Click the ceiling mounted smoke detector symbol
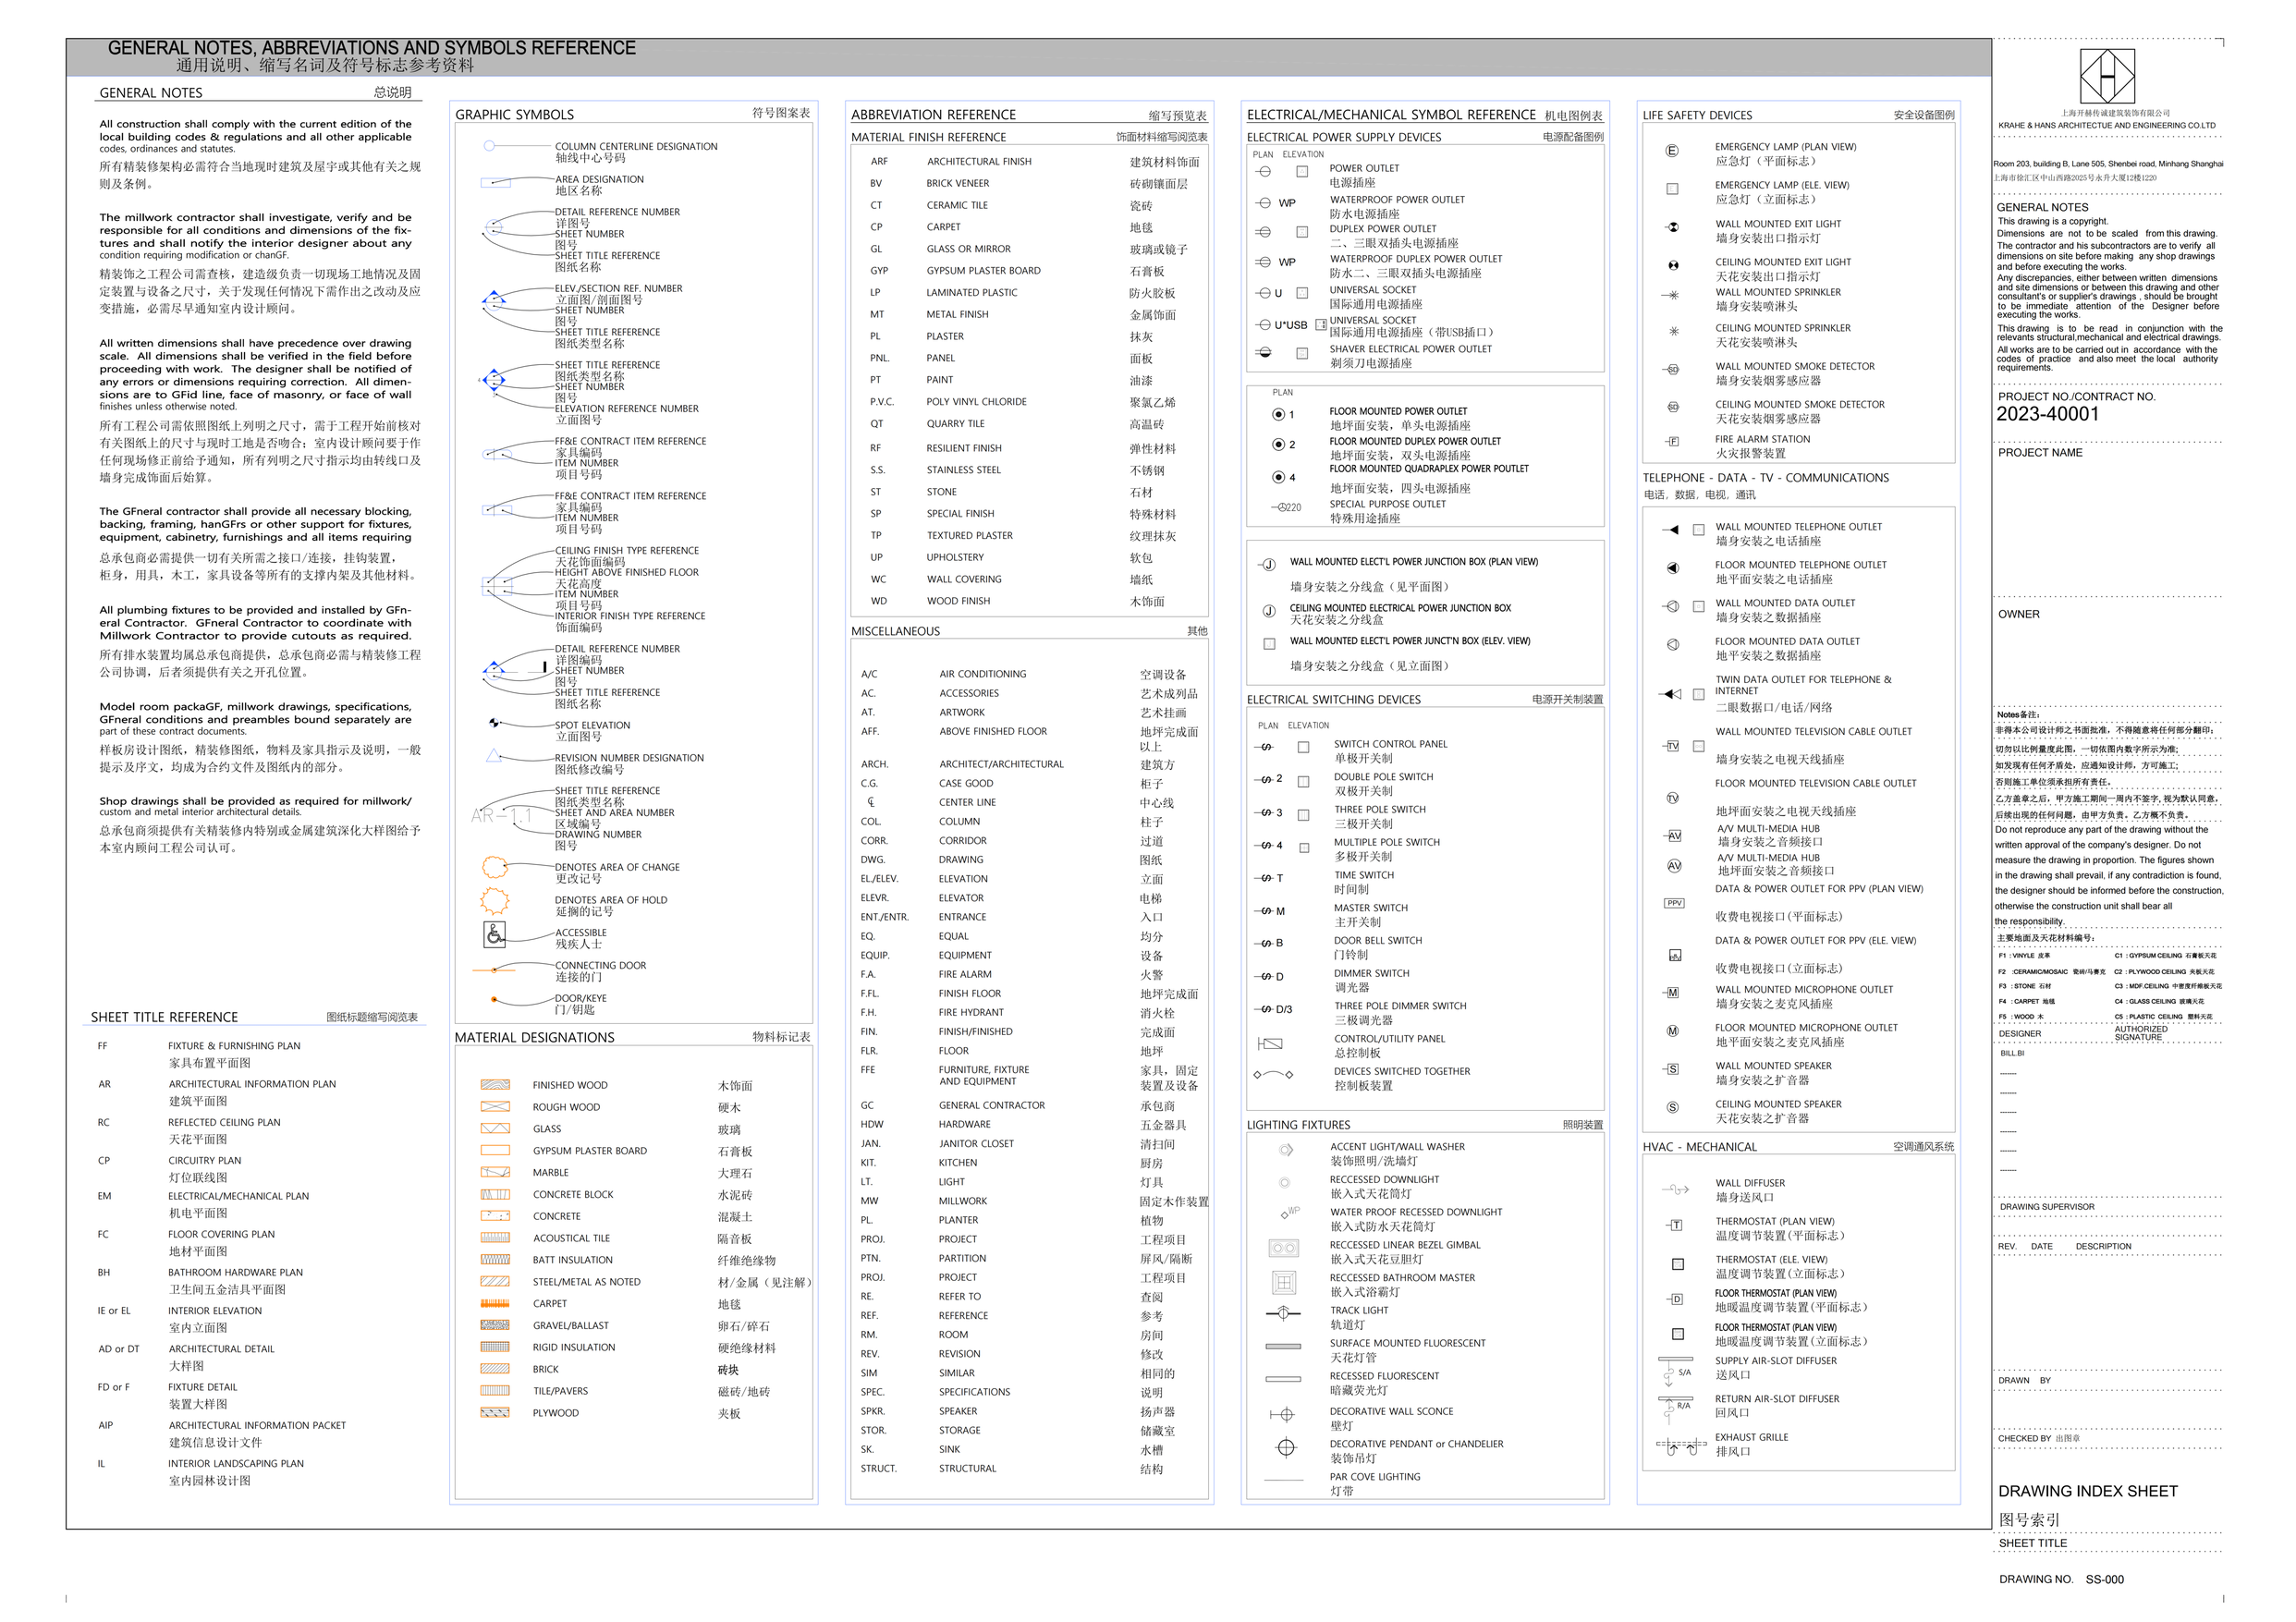 click(1672, 407)
